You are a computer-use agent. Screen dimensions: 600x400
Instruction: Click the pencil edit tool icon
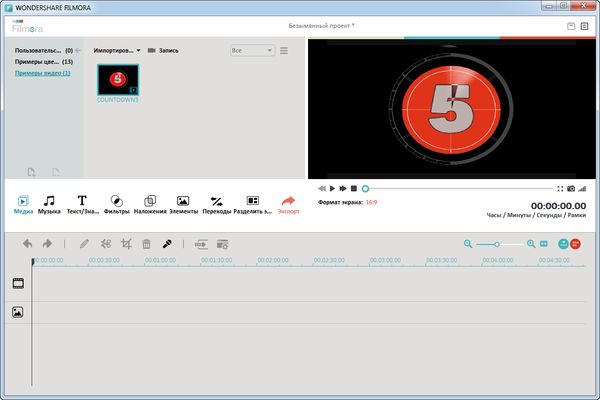pyautogui.click(x=84, y=244)
